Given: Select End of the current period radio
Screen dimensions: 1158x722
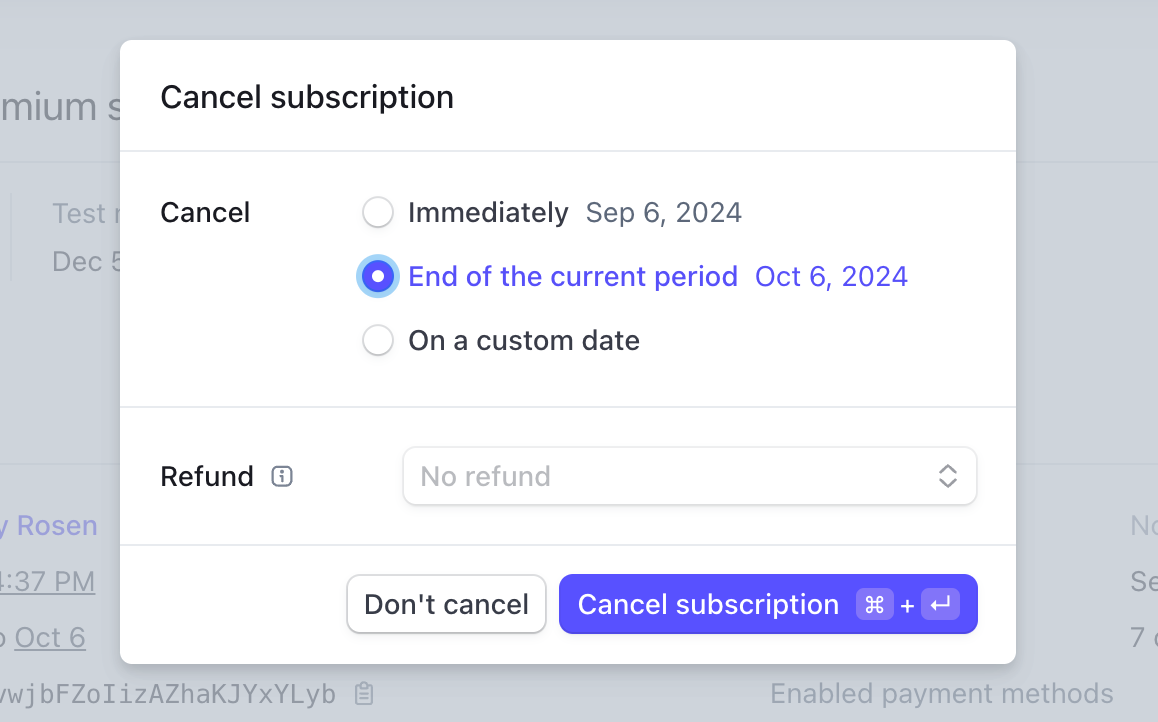Looking at the screenshot, I should (377, 277).
